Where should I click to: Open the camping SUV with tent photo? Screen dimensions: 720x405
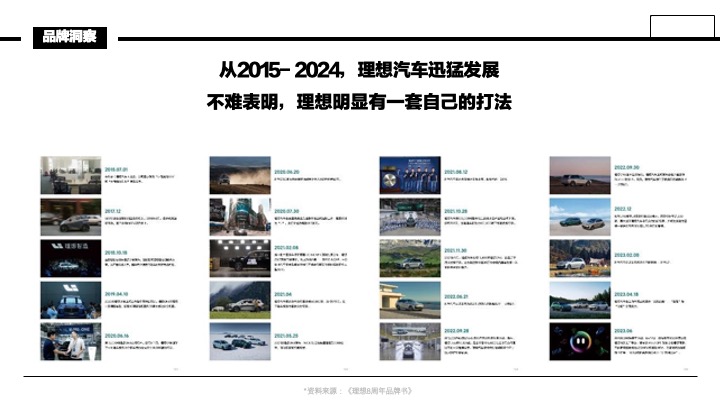coord(580,259)
